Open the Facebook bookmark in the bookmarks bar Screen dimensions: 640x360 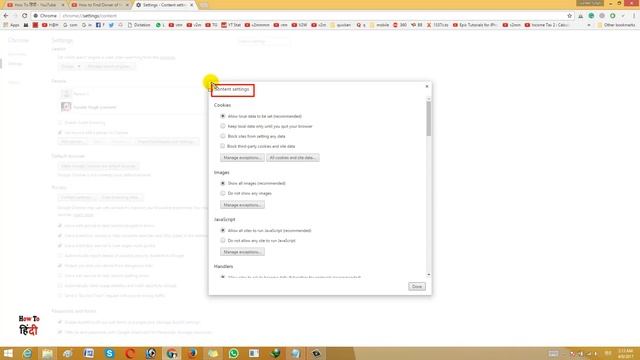(x=100, y=25)
